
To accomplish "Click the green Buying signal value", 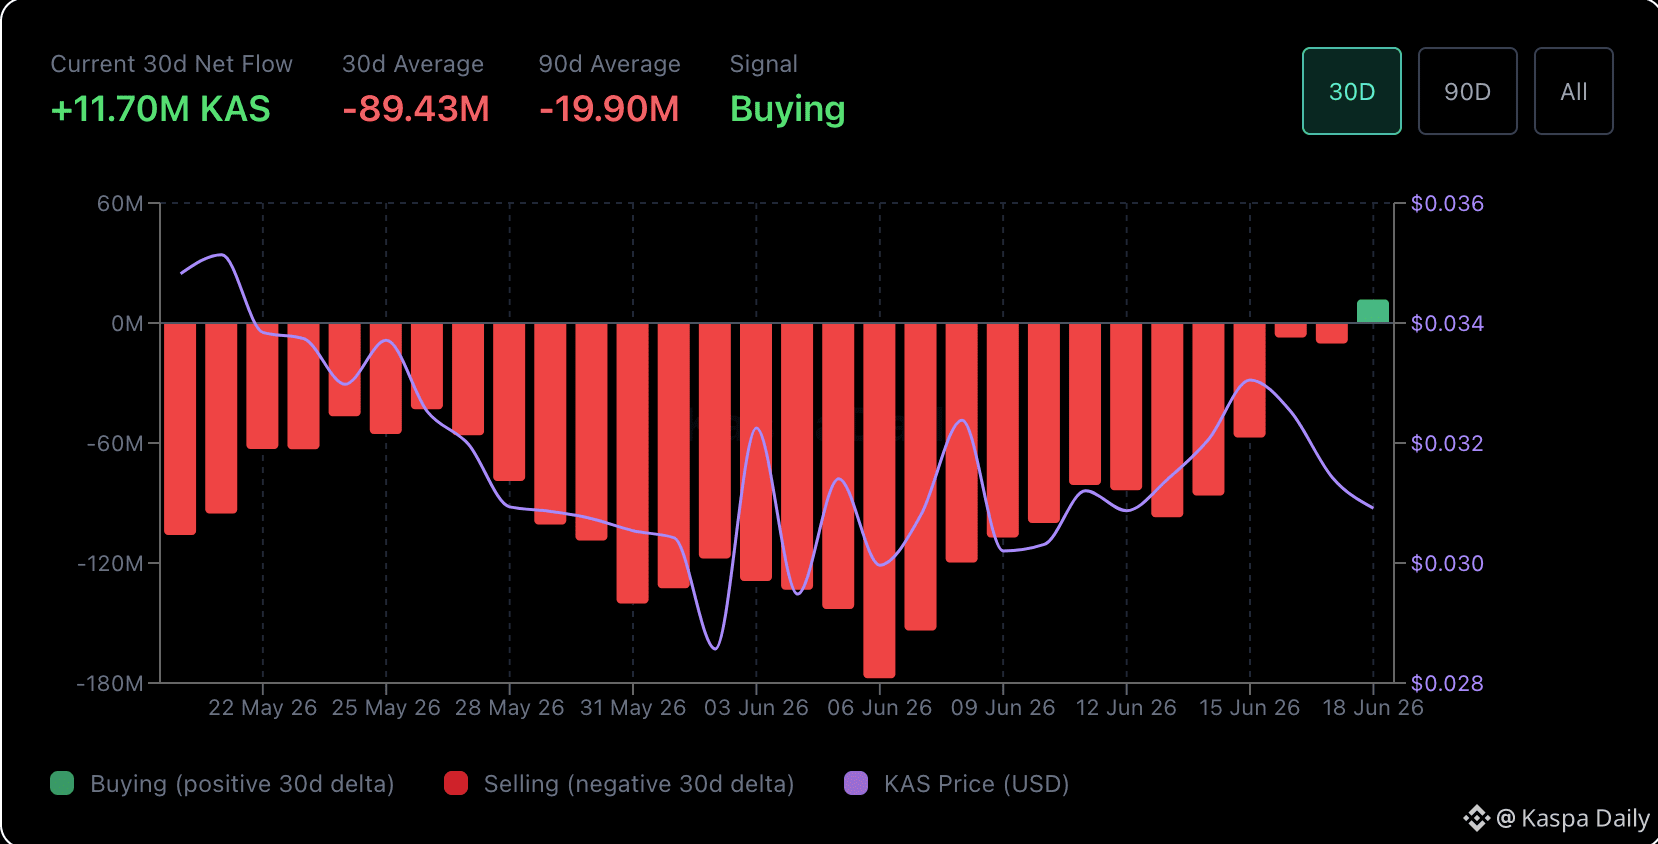I will [x=788, y=110].
